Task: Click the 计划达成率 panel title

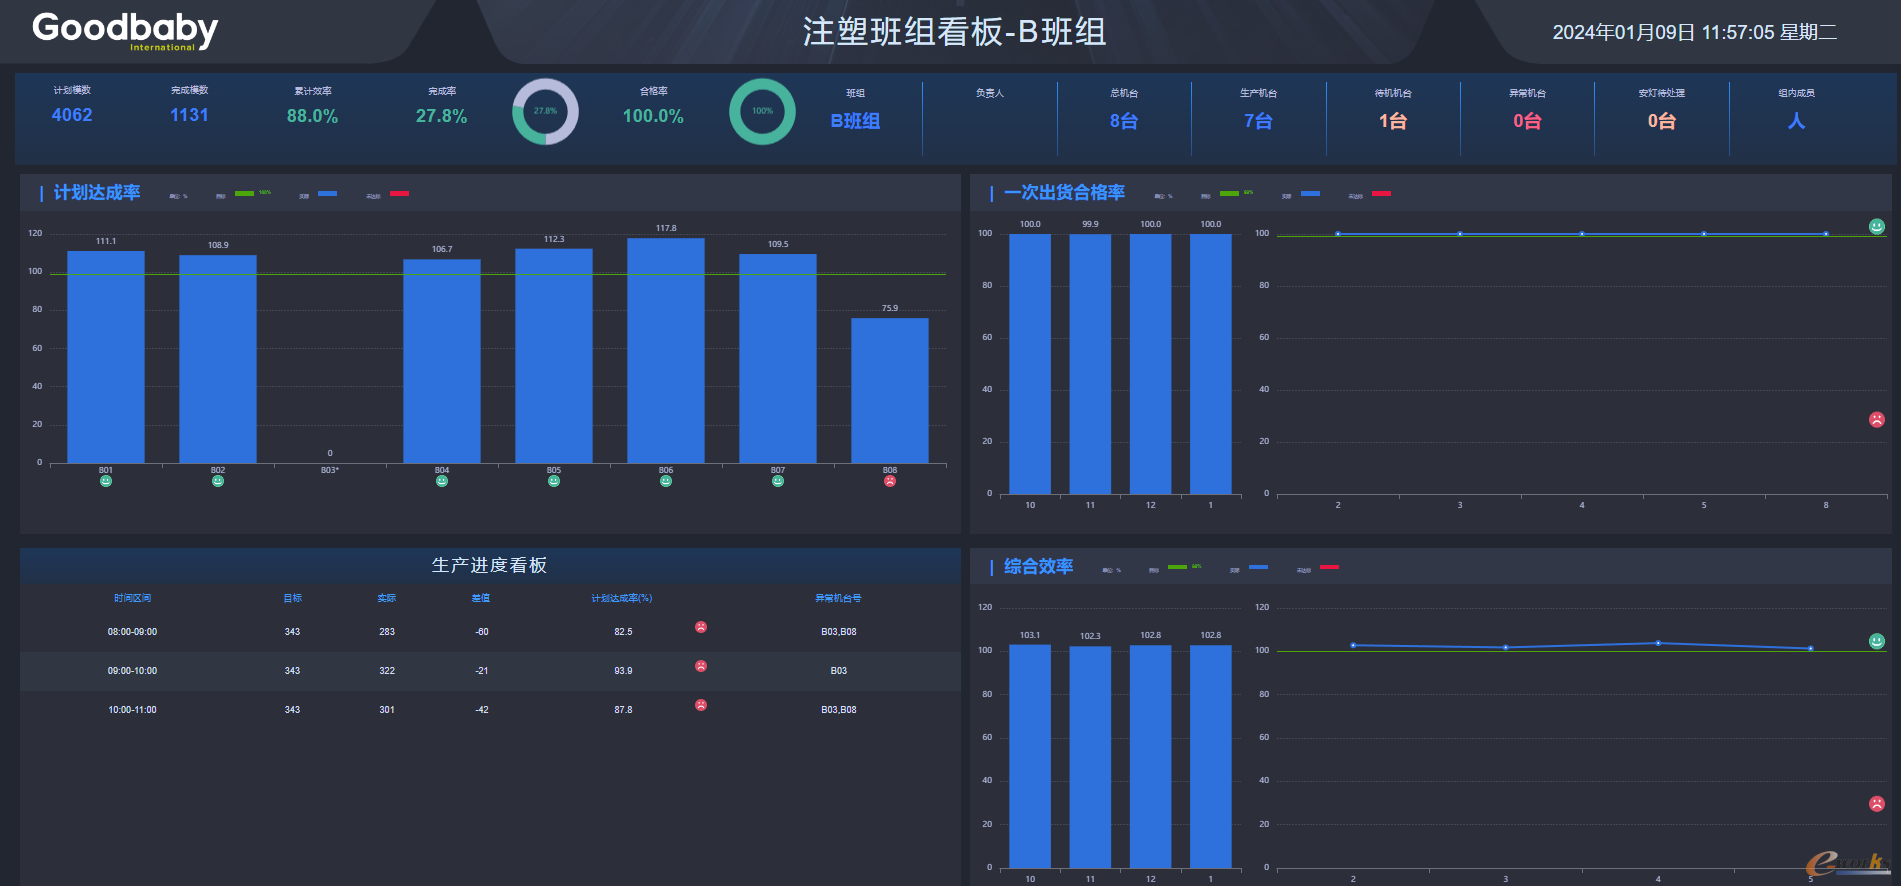Action: coord(97,193)
